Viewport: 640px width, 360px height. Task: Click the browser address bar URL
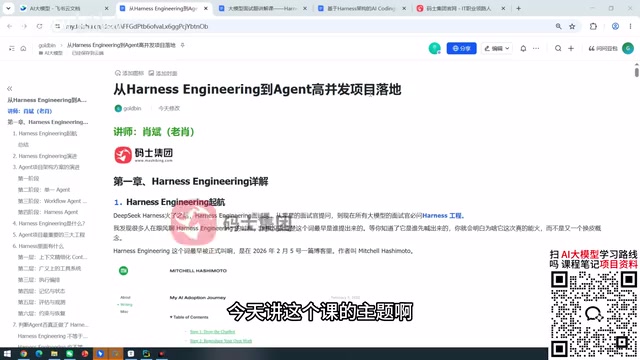click(137, 27)
